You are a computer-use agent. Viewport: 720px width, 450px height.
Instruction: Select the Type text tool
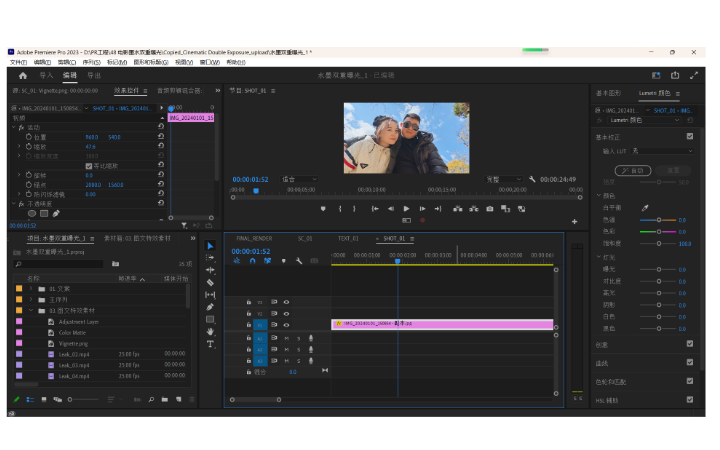(x=210, y=344)
